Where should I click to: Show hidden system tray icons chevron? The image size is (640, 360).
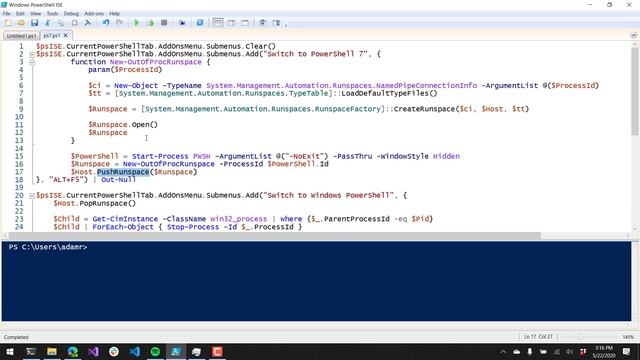pyautogui.click(x=503, y=351)
